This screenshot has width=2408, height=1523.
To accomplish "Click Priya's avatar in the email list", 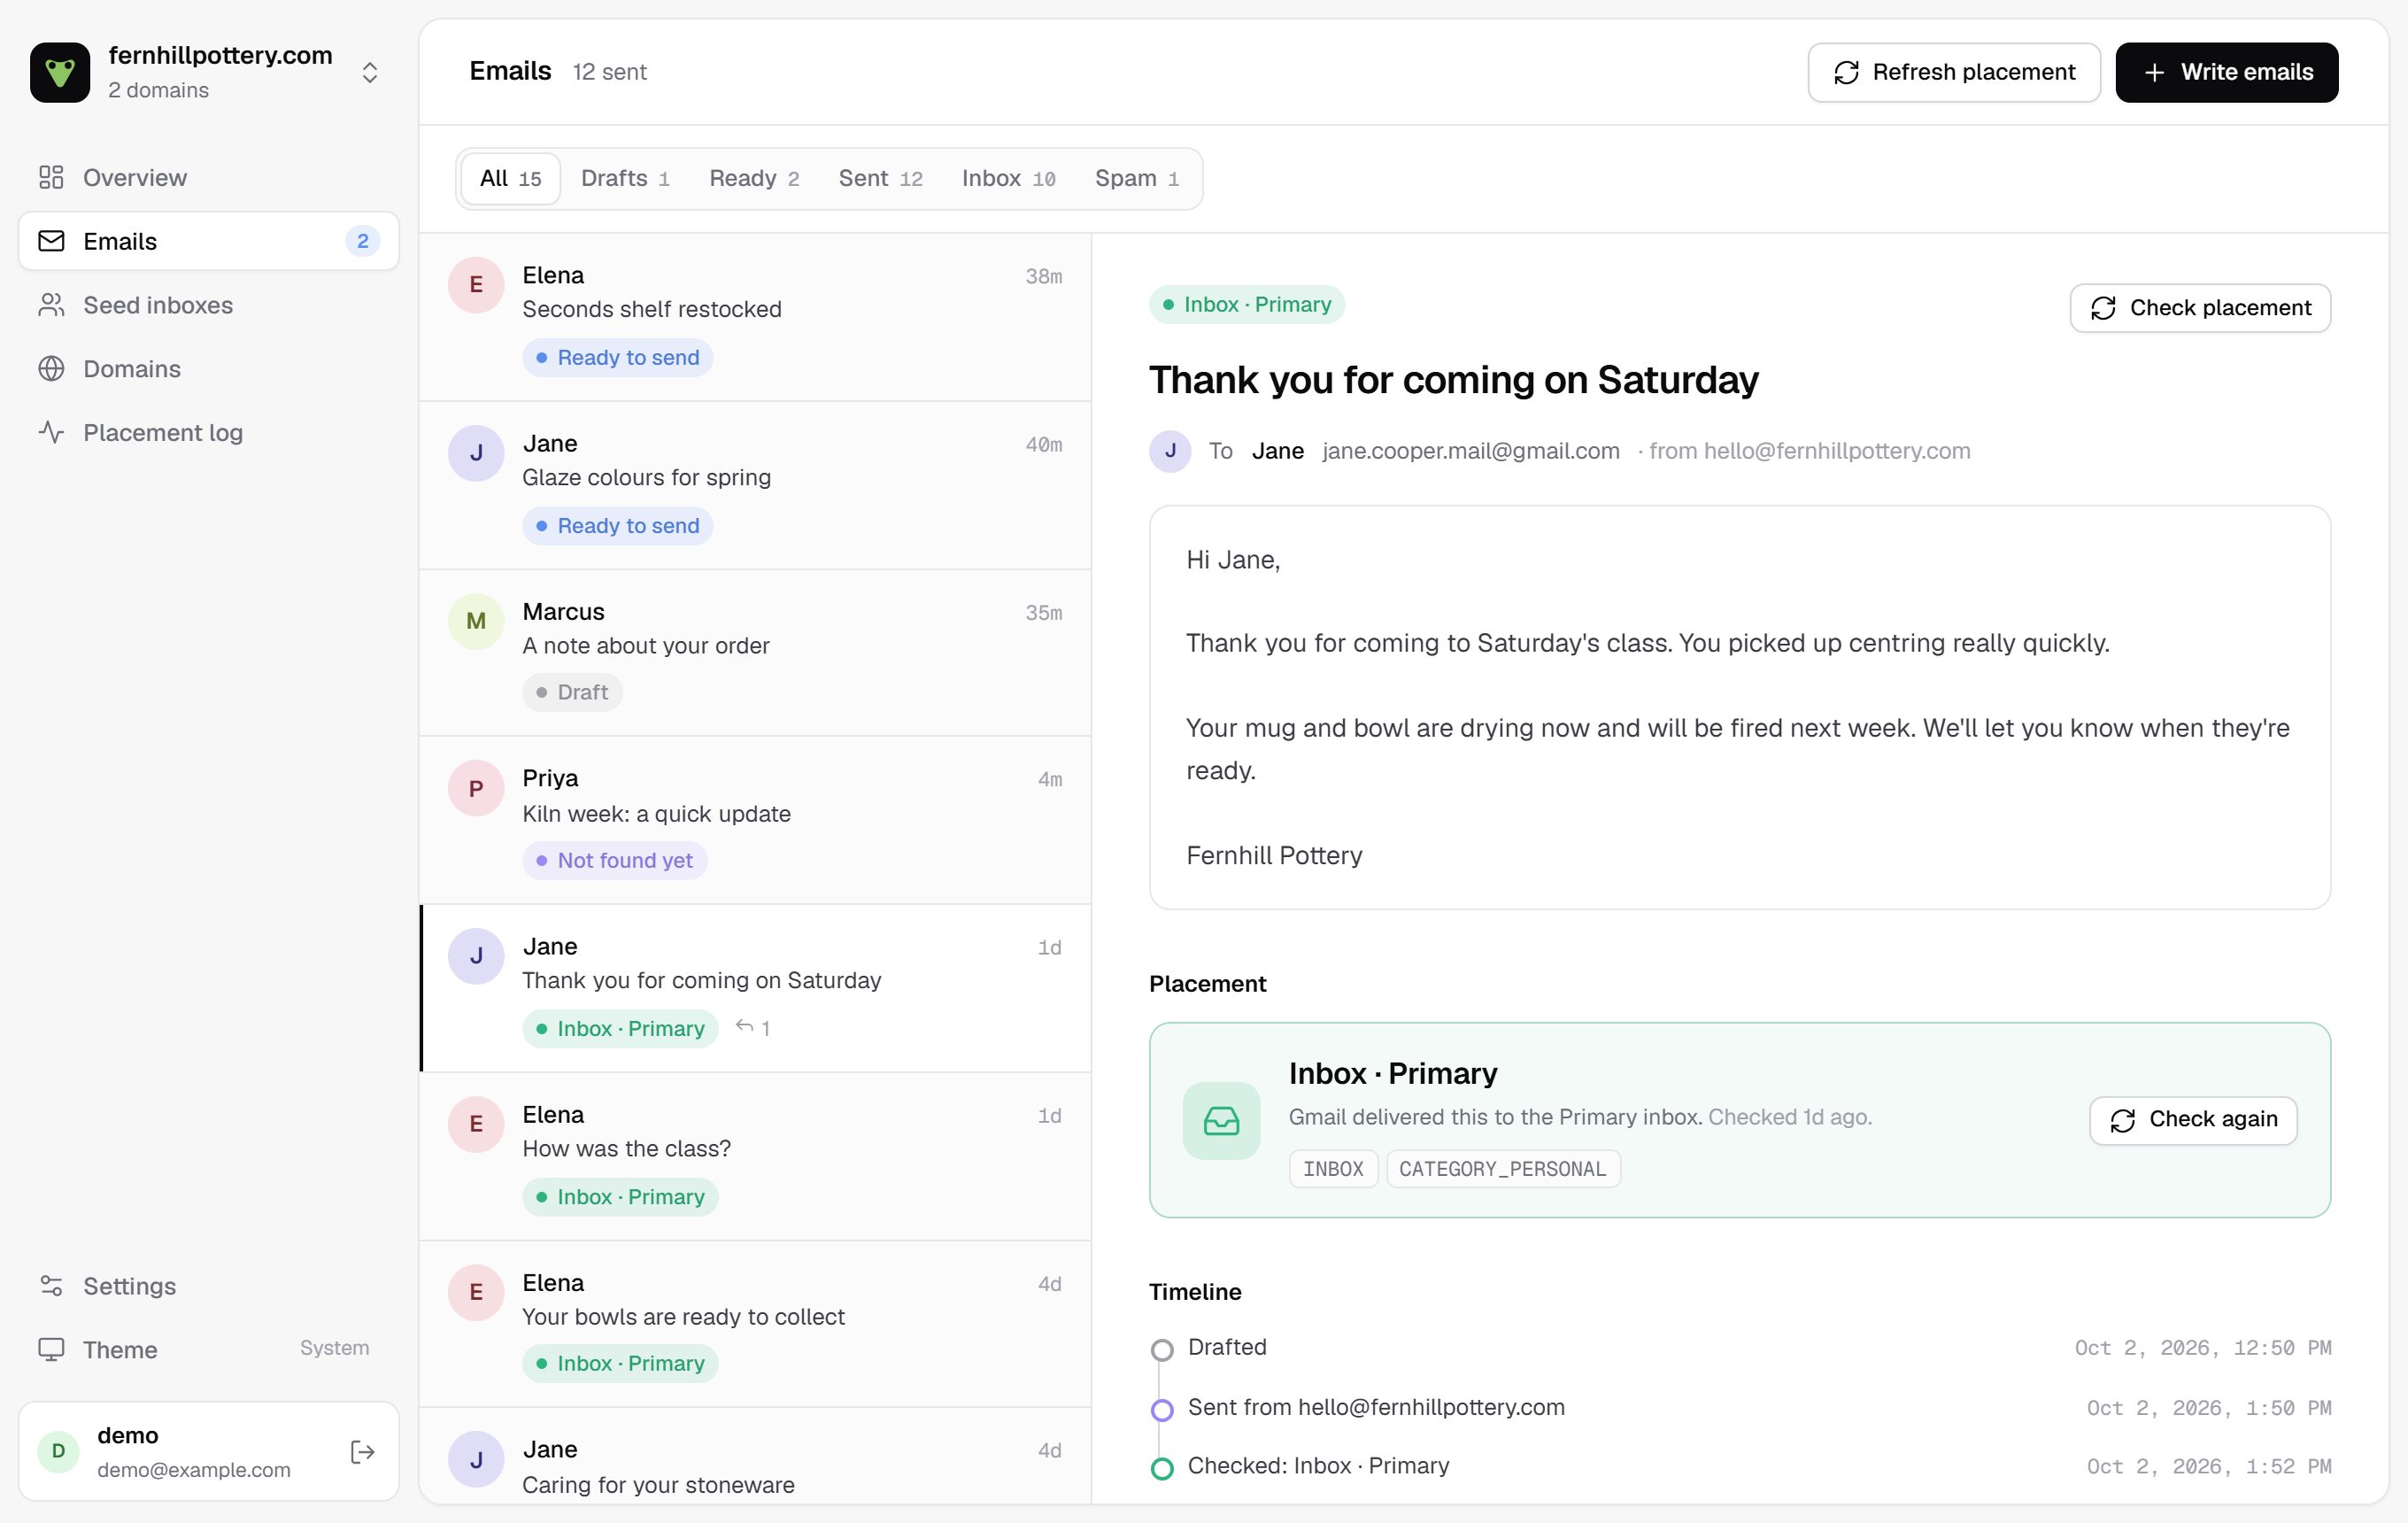I will tap(476, 788).
